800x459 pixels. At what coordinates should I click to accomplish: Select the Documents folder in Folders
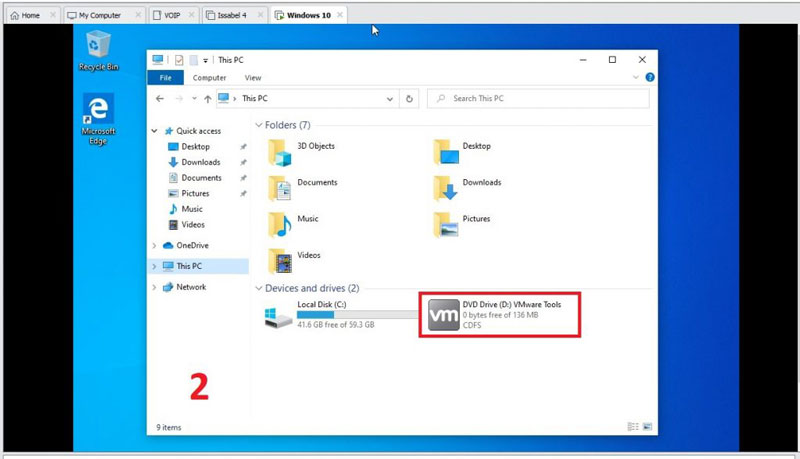(303, 188)
